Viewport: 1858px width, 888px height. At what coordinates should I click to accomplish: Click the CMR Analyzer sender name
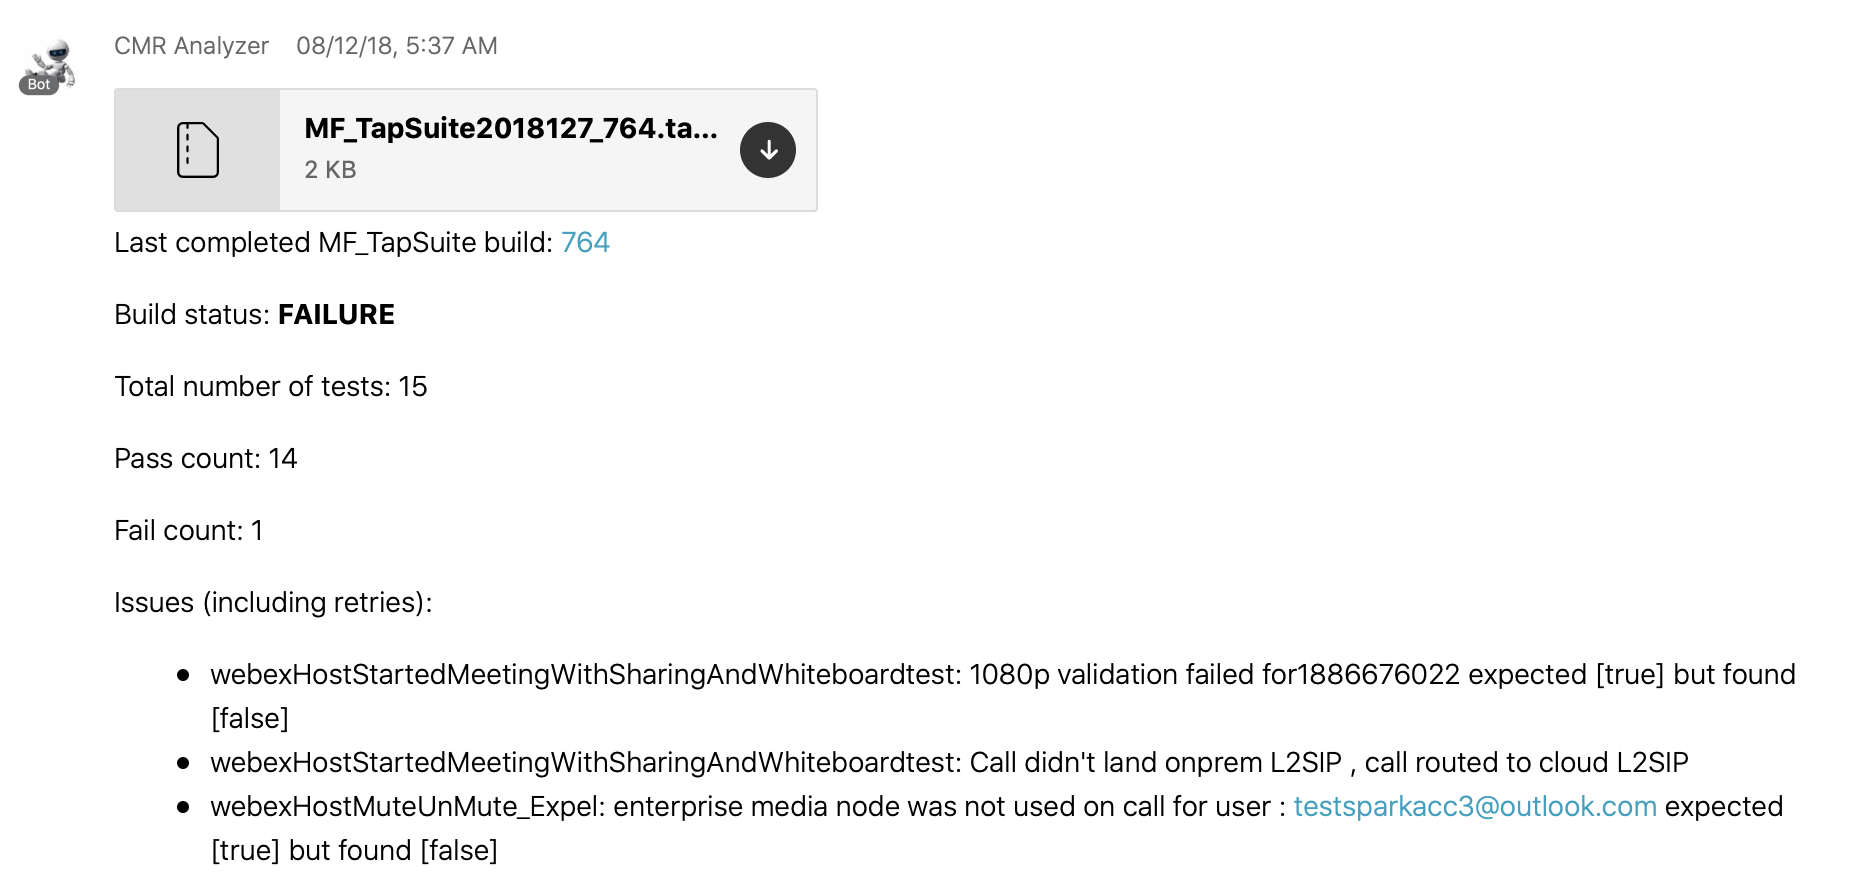191,46
